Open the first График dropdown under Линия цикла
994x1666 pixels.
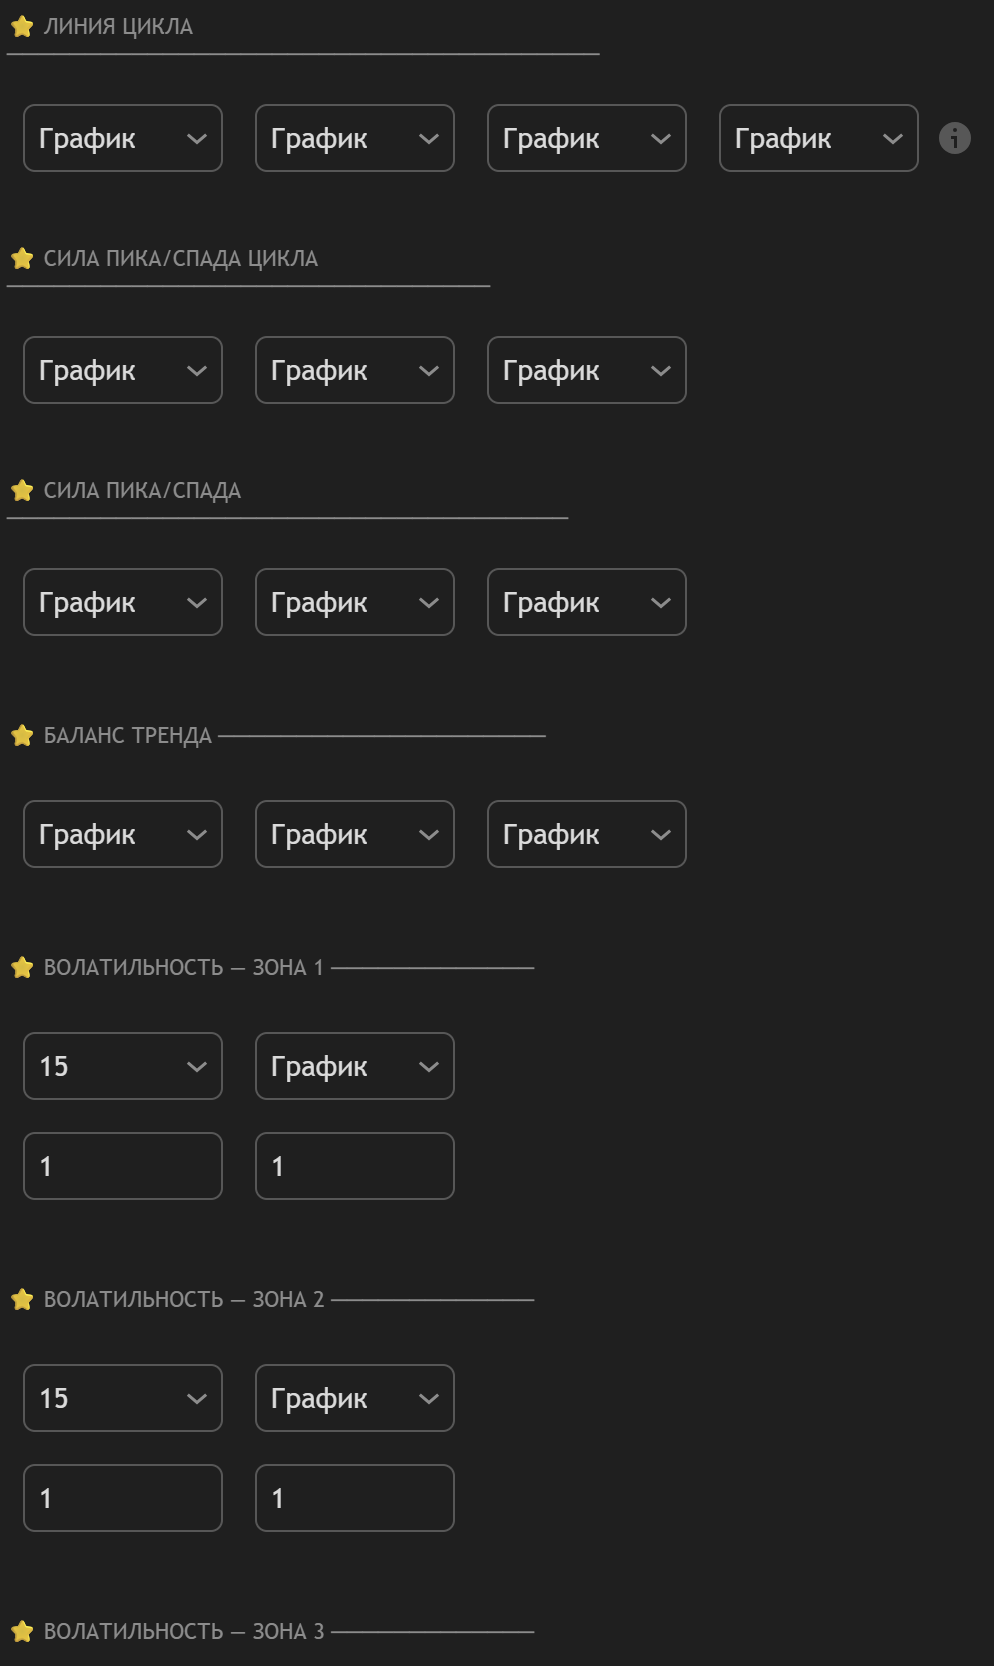(x=123, y=138)
